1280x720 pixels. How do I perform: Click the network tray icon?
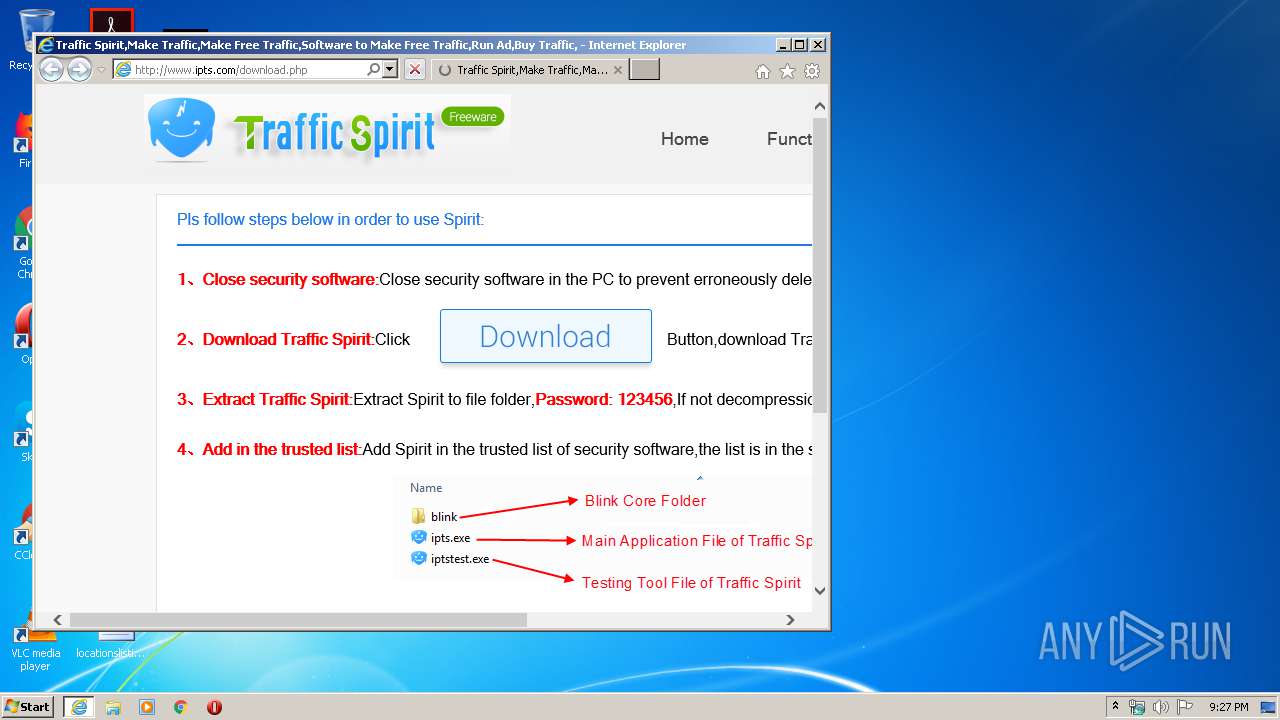click(1137, 707)
